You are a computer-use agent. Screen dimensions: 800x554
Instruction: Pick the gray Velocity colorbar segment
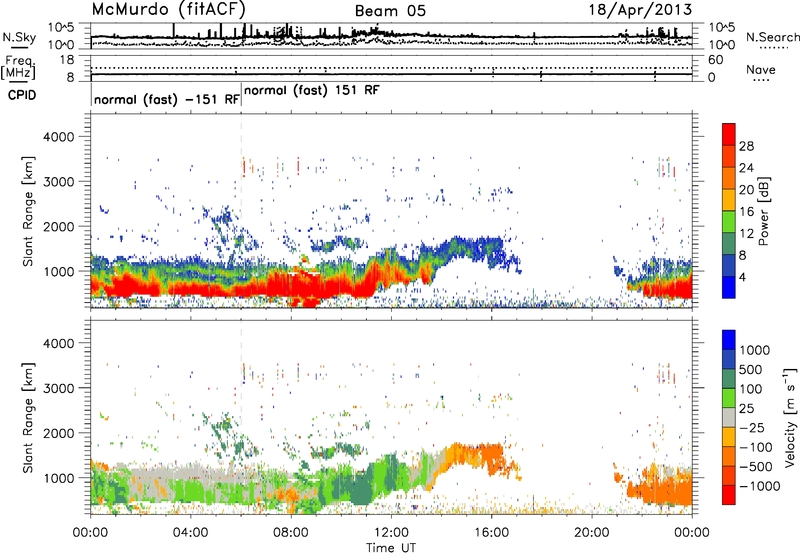point(729,417)
